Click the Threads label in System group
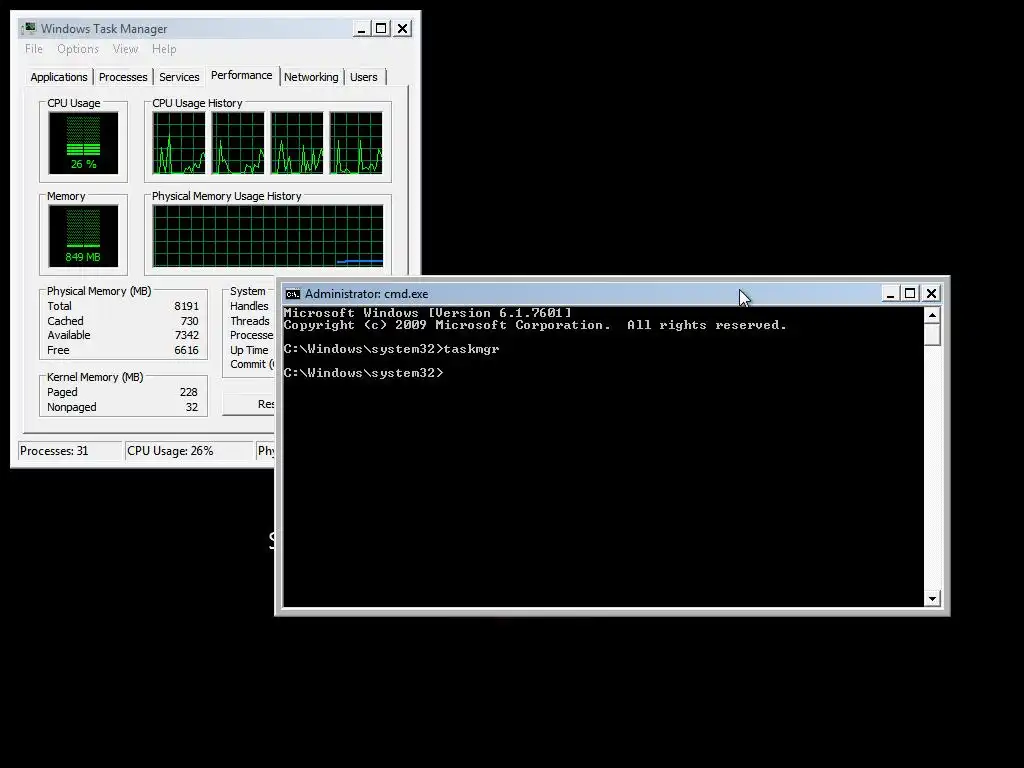Screen dimensions: 1024x768 pos(249,321)
